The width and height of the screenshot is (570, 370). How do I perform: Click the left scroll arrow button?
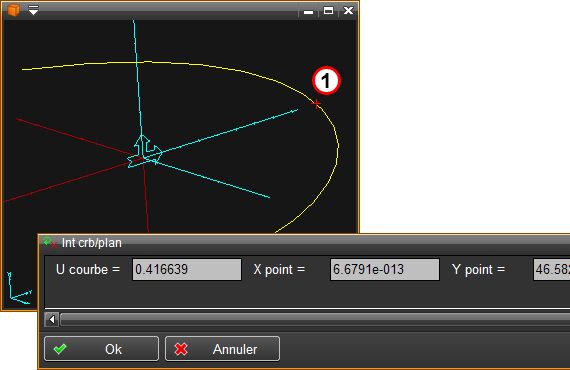point(52,319)
